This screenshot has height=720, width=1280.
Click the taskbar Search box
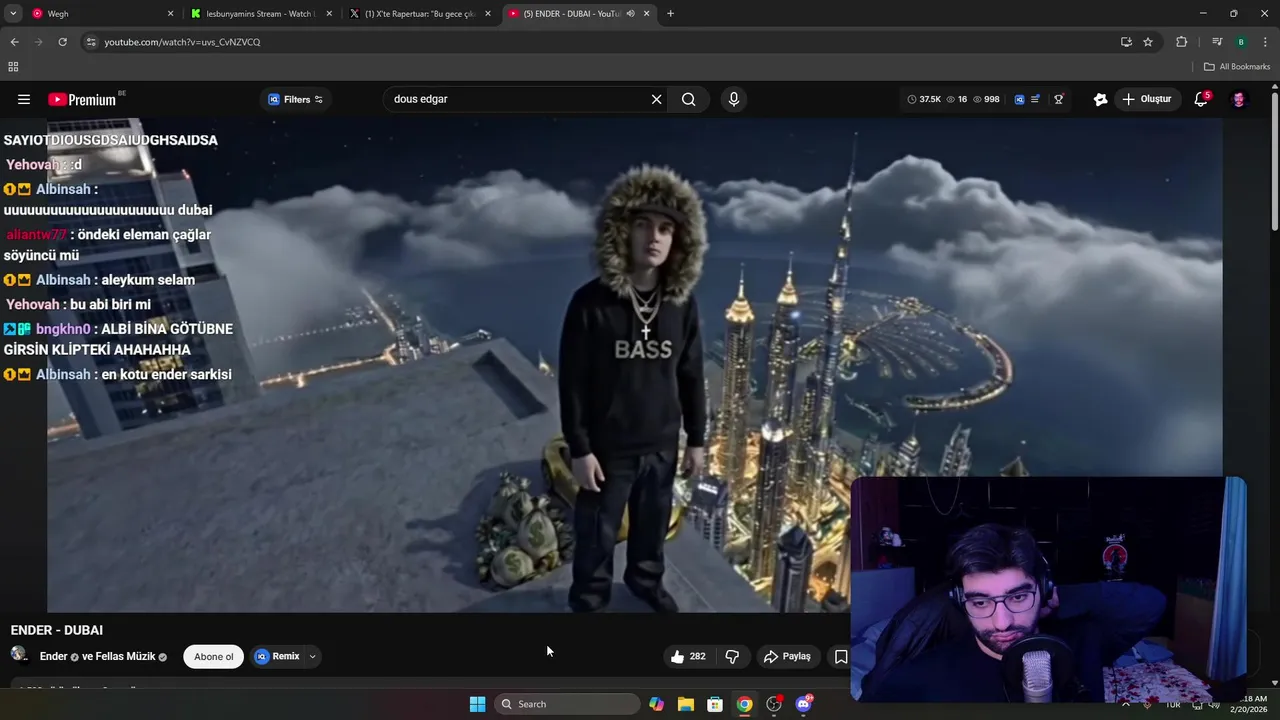[567, 704]
